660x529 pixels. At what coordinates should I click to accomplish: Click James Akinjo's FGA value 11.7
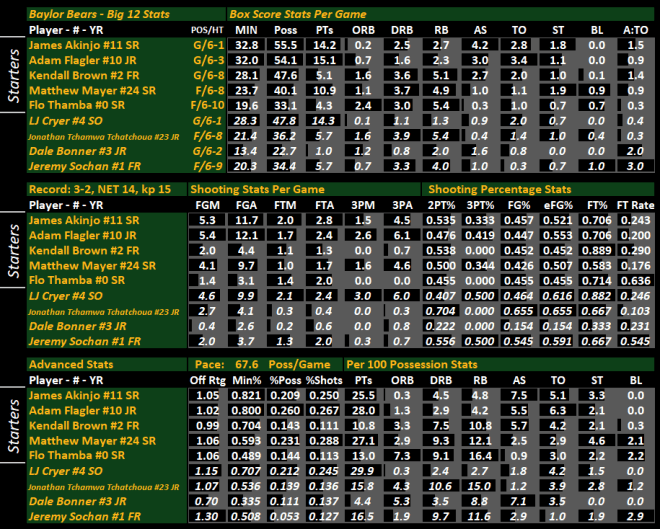click(x=247, y=221)
